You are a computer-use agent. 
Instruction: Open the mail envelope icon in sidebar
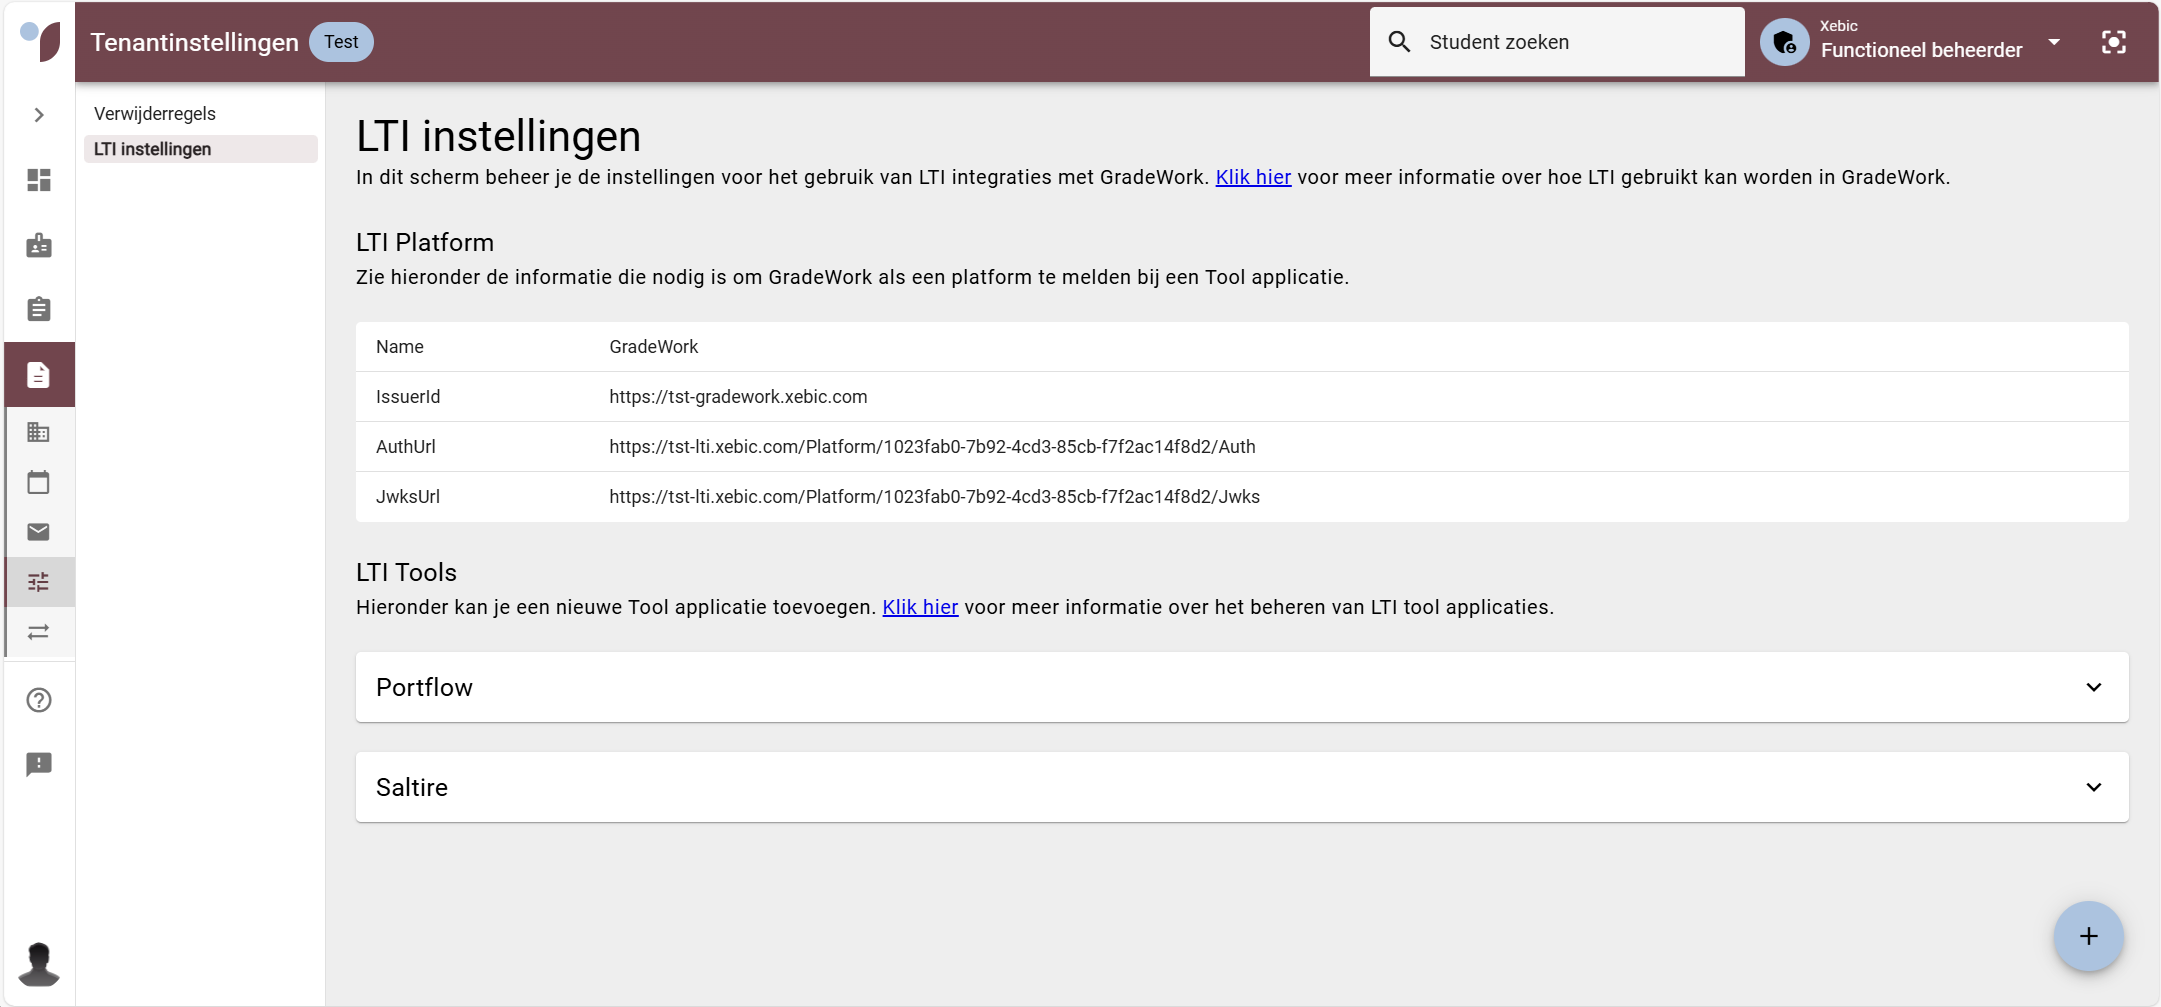pos(39,532)
